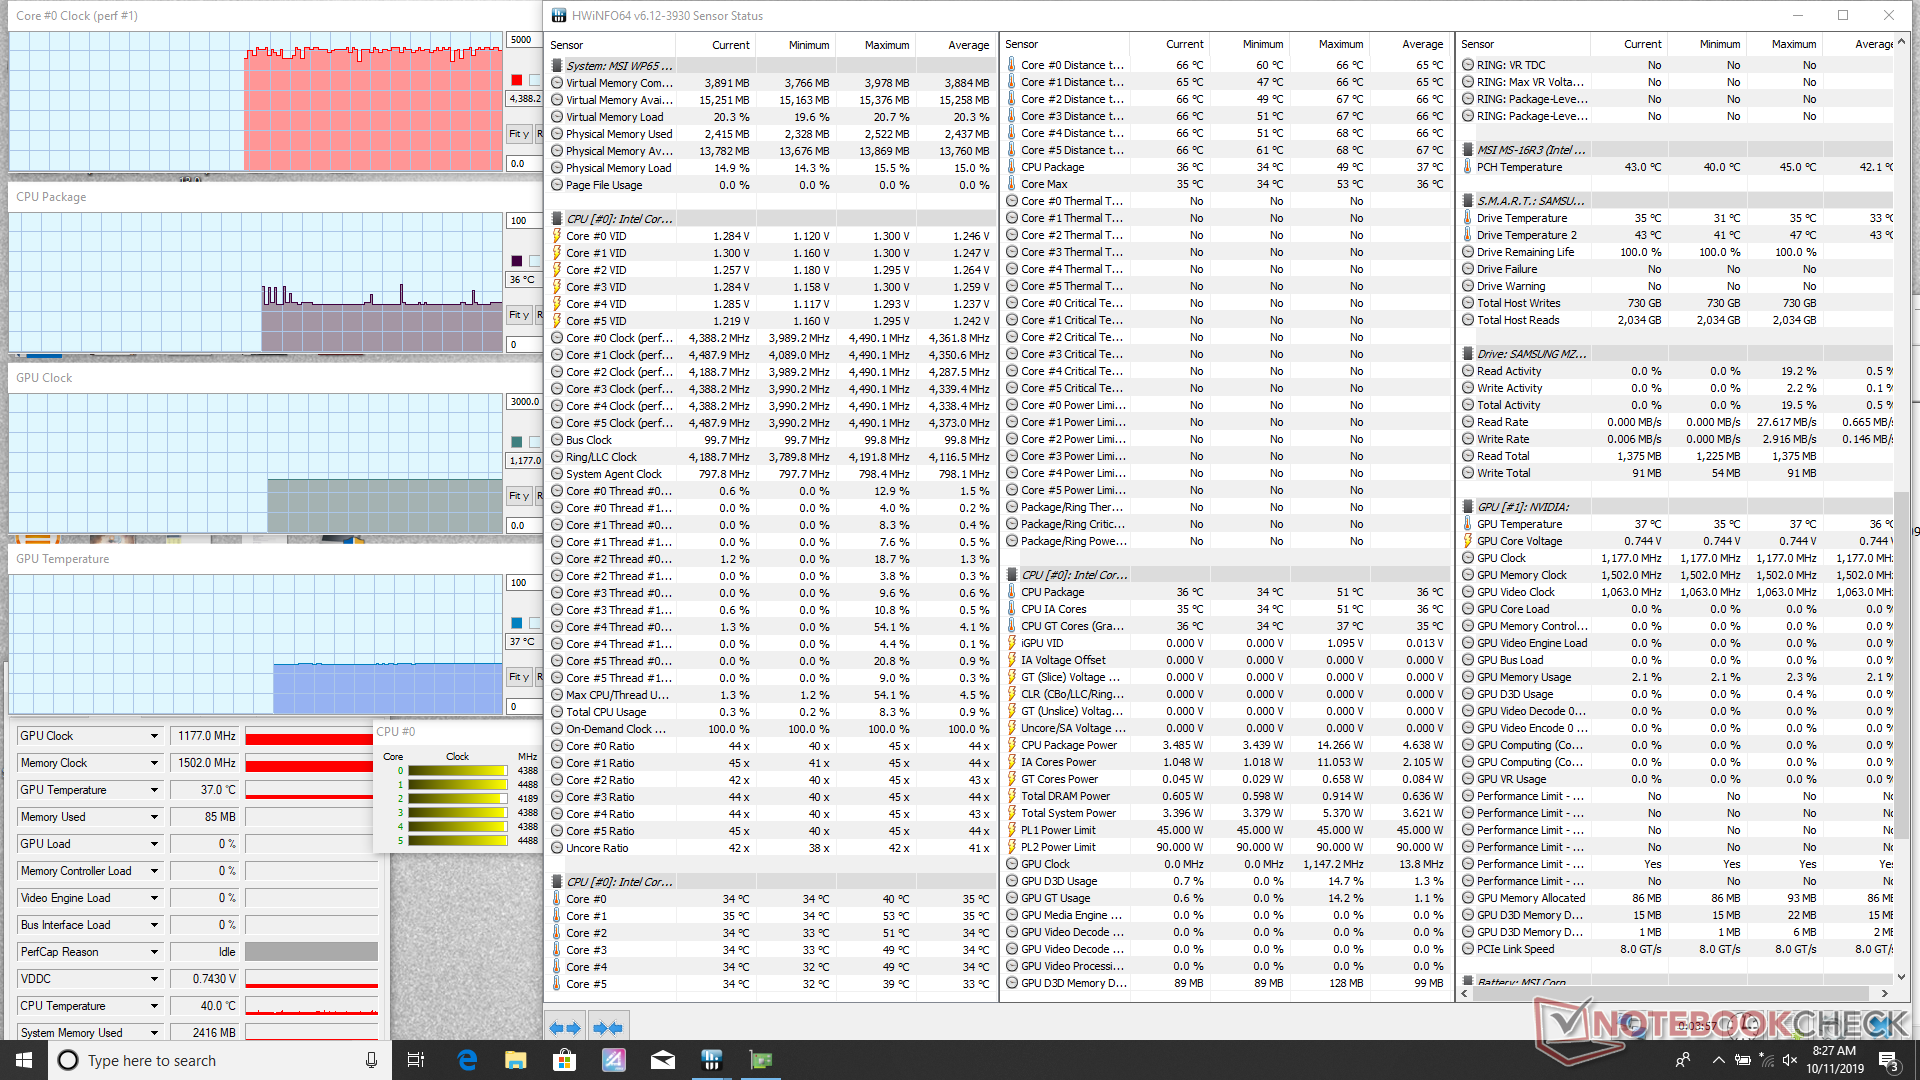1920x1080 pixels.
Task: Click the microphone icon in the search box
Action: pyautogui.click(x=371, y=1060)
